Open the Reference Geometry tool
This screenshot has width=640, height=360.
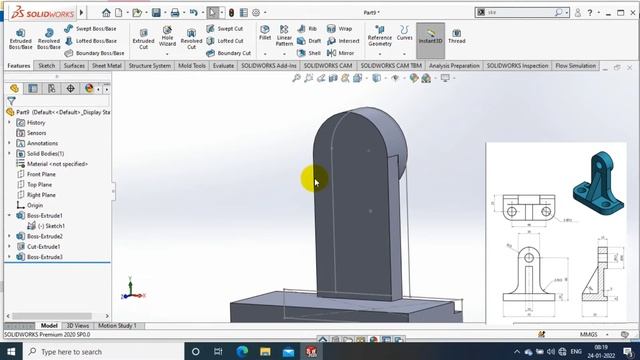point(380,36)
